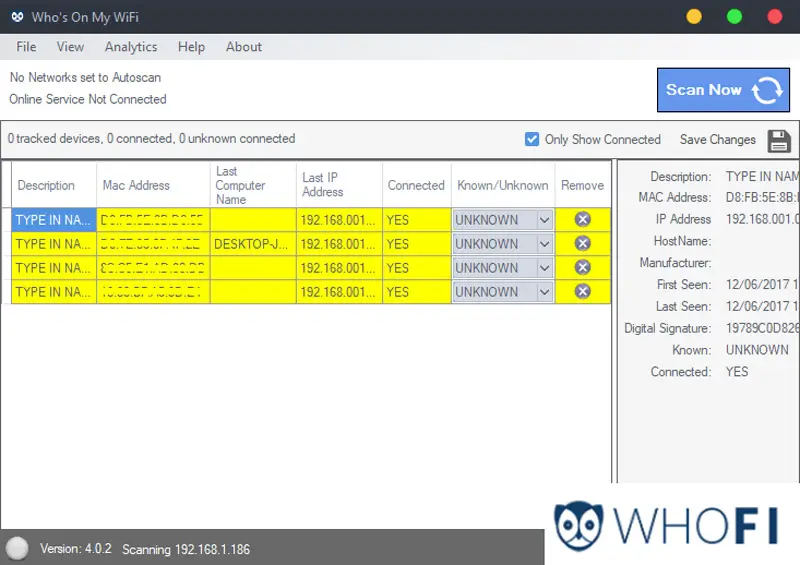Sort by the Description column header
The height and width of the screenshot is (565, 800).
click(54, 185)
